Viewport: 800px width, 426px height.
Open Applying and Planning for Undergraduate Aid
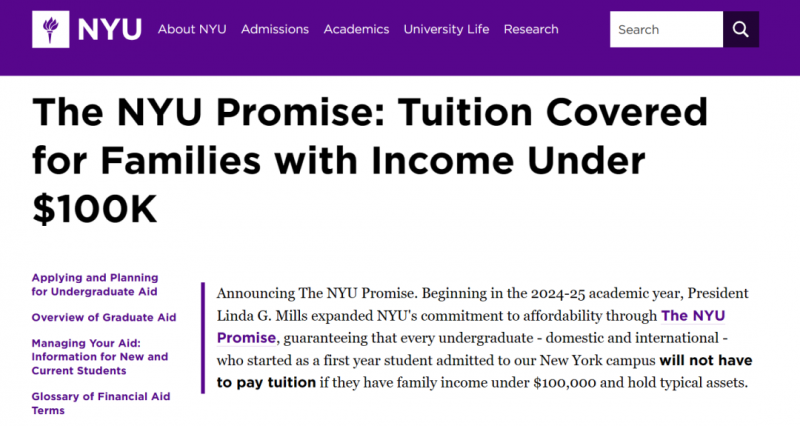[95, 285]
